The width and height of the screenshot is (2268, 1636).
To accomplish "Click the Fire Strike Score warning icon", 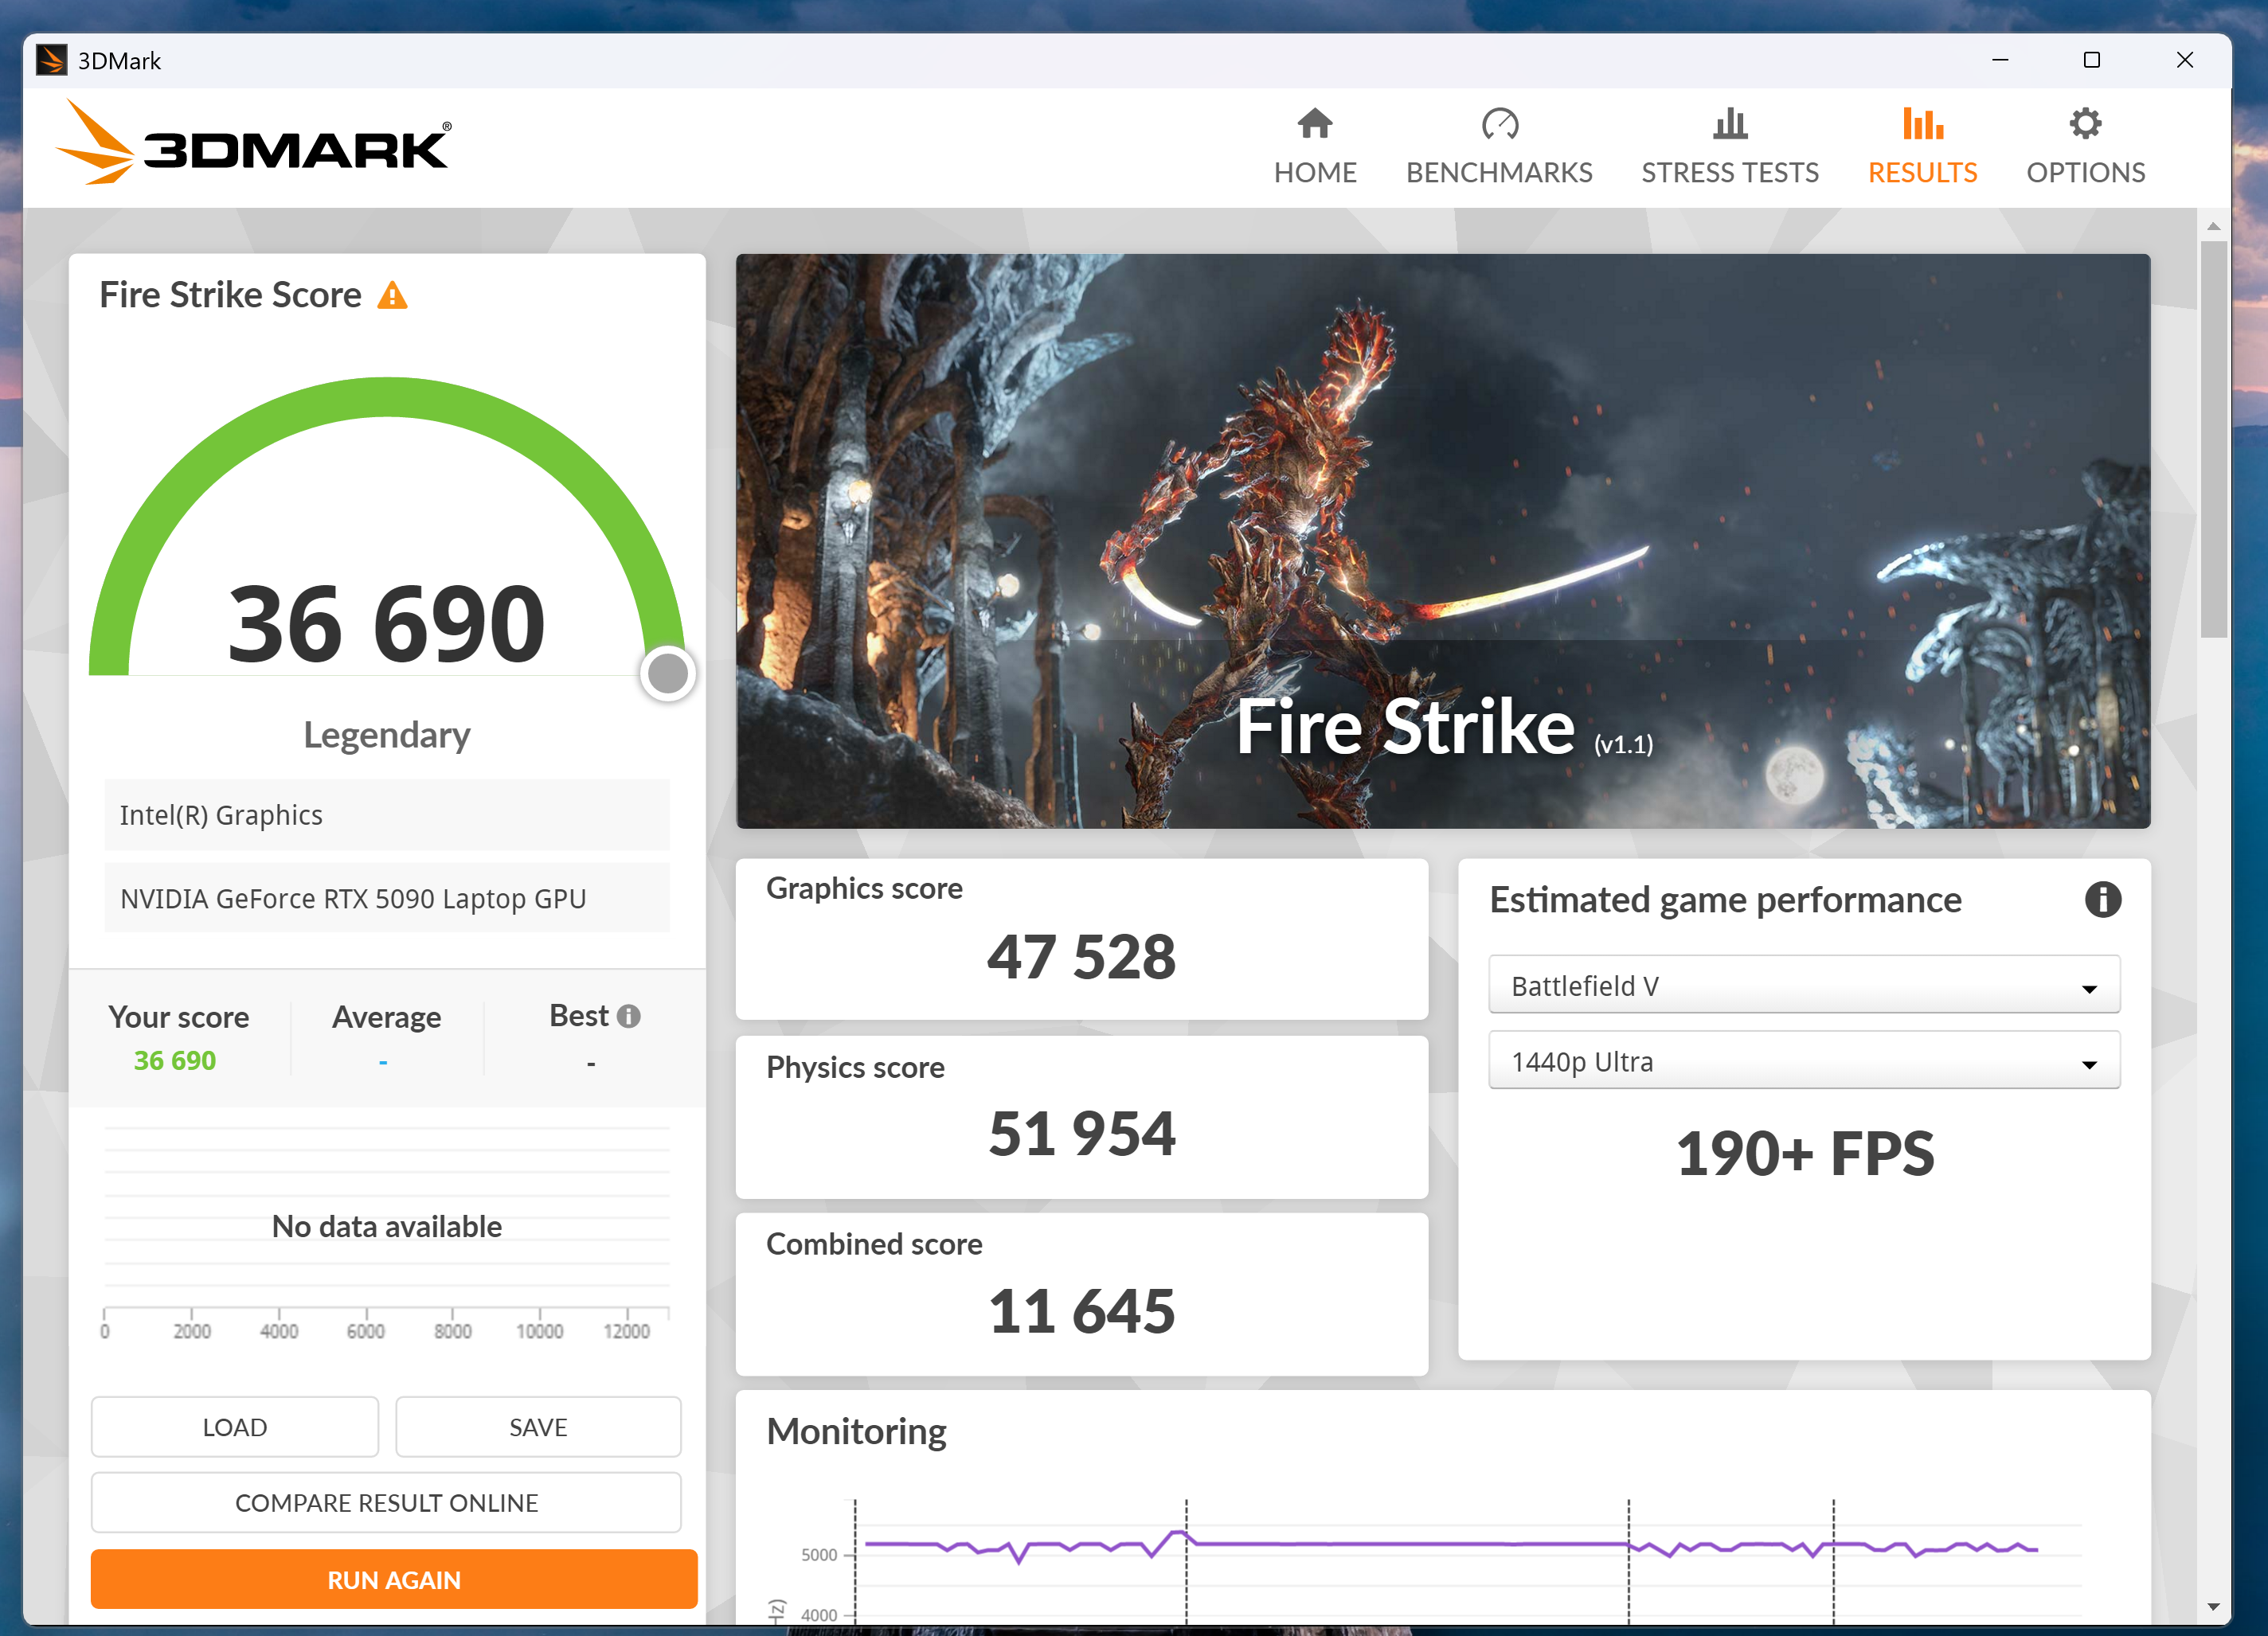I will point(392,296).
